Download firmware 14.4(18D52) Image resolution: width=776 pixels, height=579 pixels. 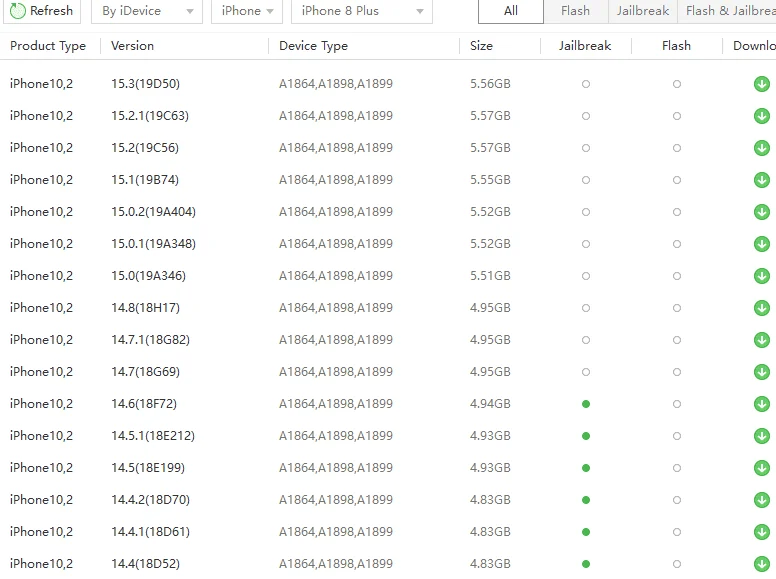pyautogui.click(x=762, y=564)
